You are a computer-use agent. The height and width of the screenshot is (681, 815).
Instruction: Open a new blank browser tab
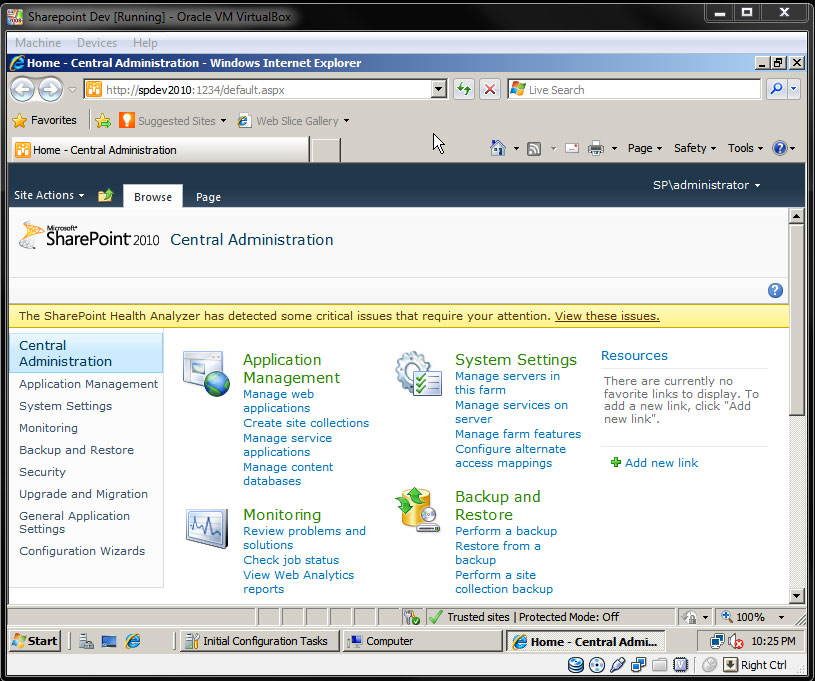(x=325, y=150)
